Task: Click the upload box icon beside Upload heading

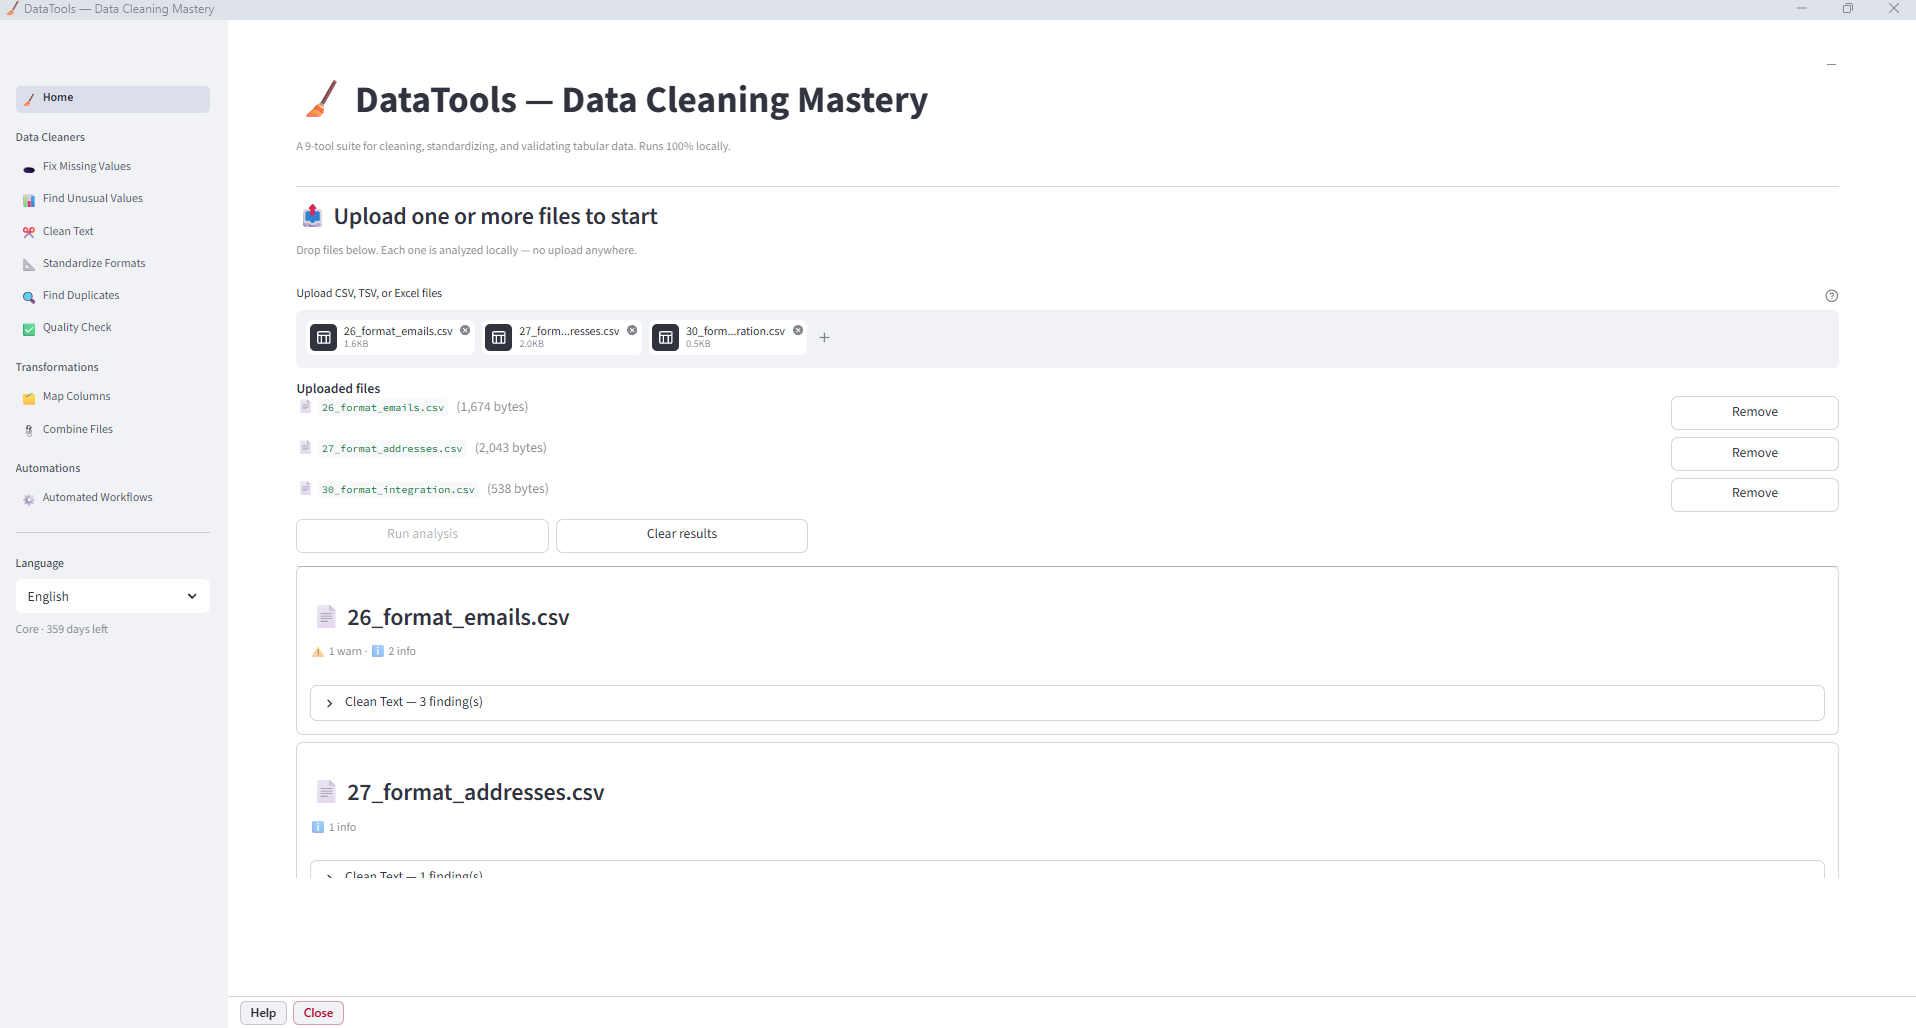Action: [x=312, y=216]
